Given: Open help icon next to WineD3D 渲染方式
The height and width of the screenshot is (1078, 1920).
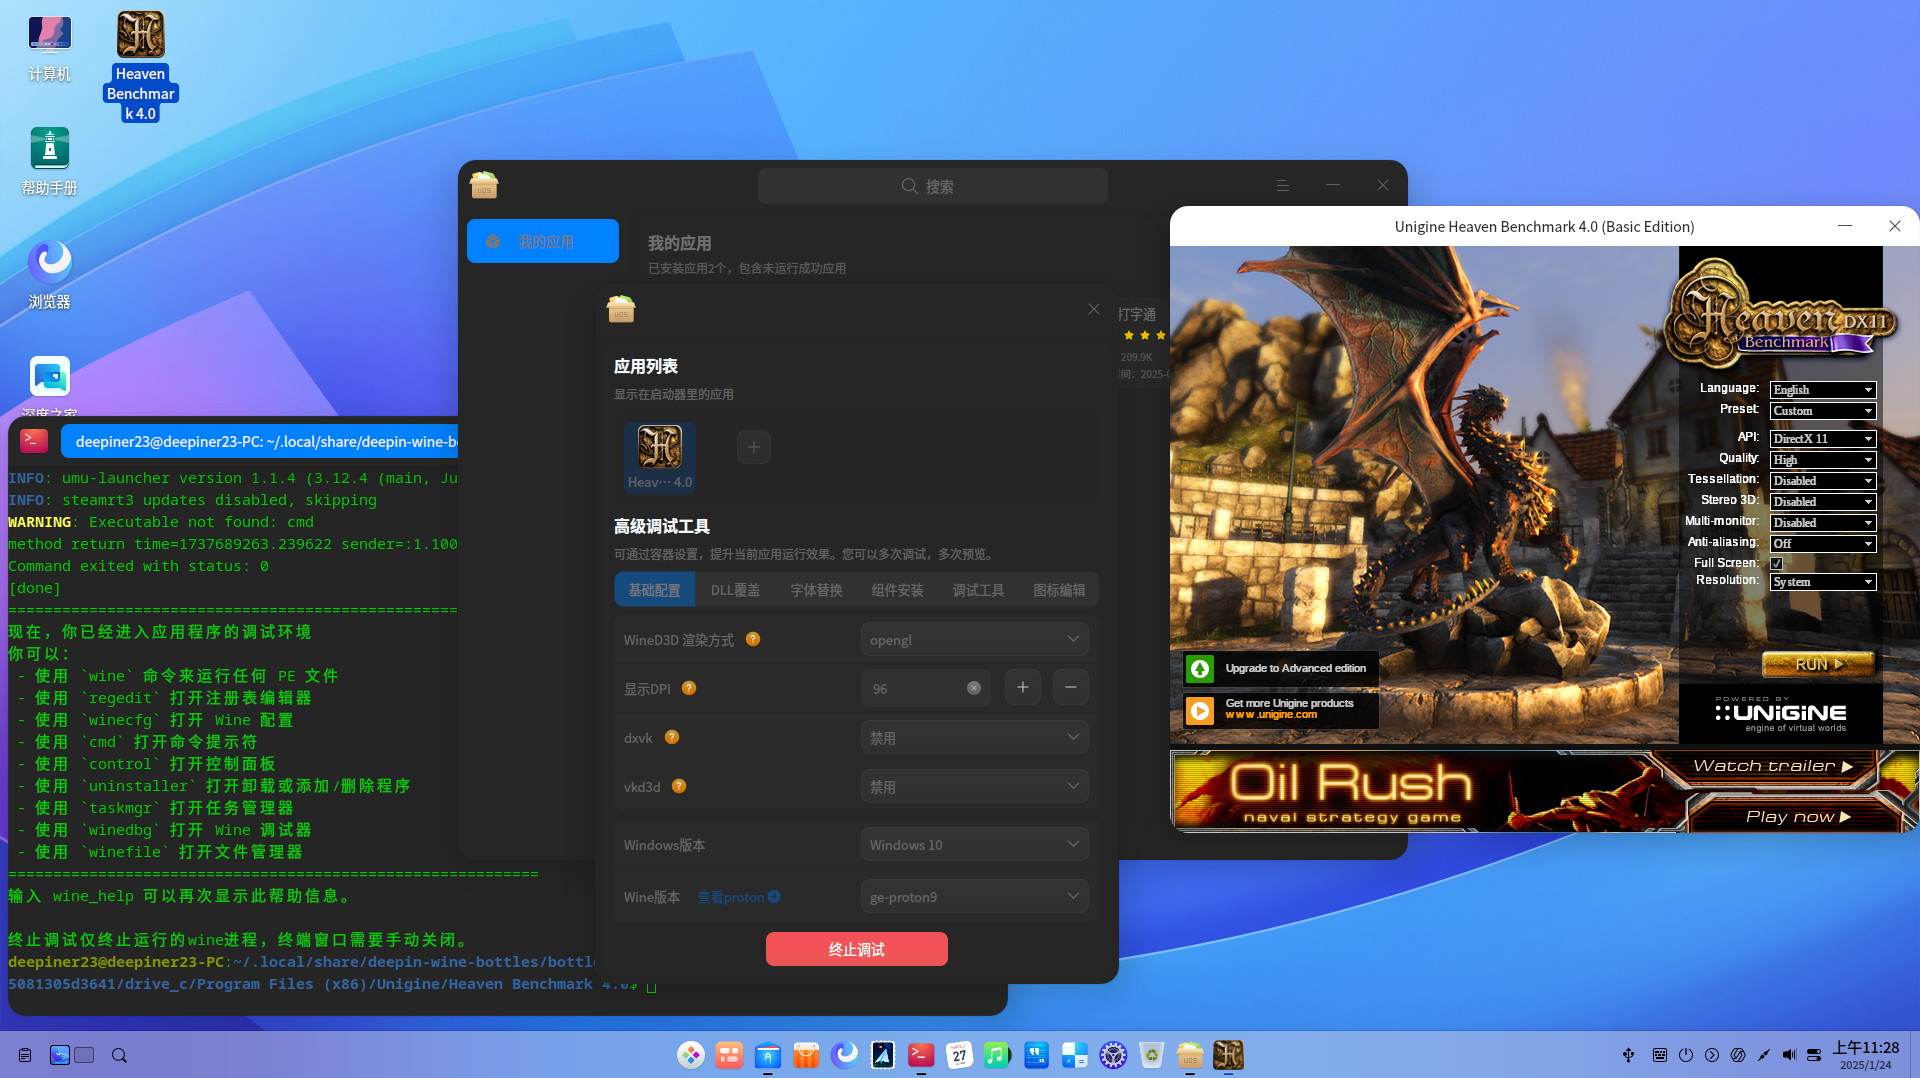Looking at the screenshot, I should (x=753, y=639).
